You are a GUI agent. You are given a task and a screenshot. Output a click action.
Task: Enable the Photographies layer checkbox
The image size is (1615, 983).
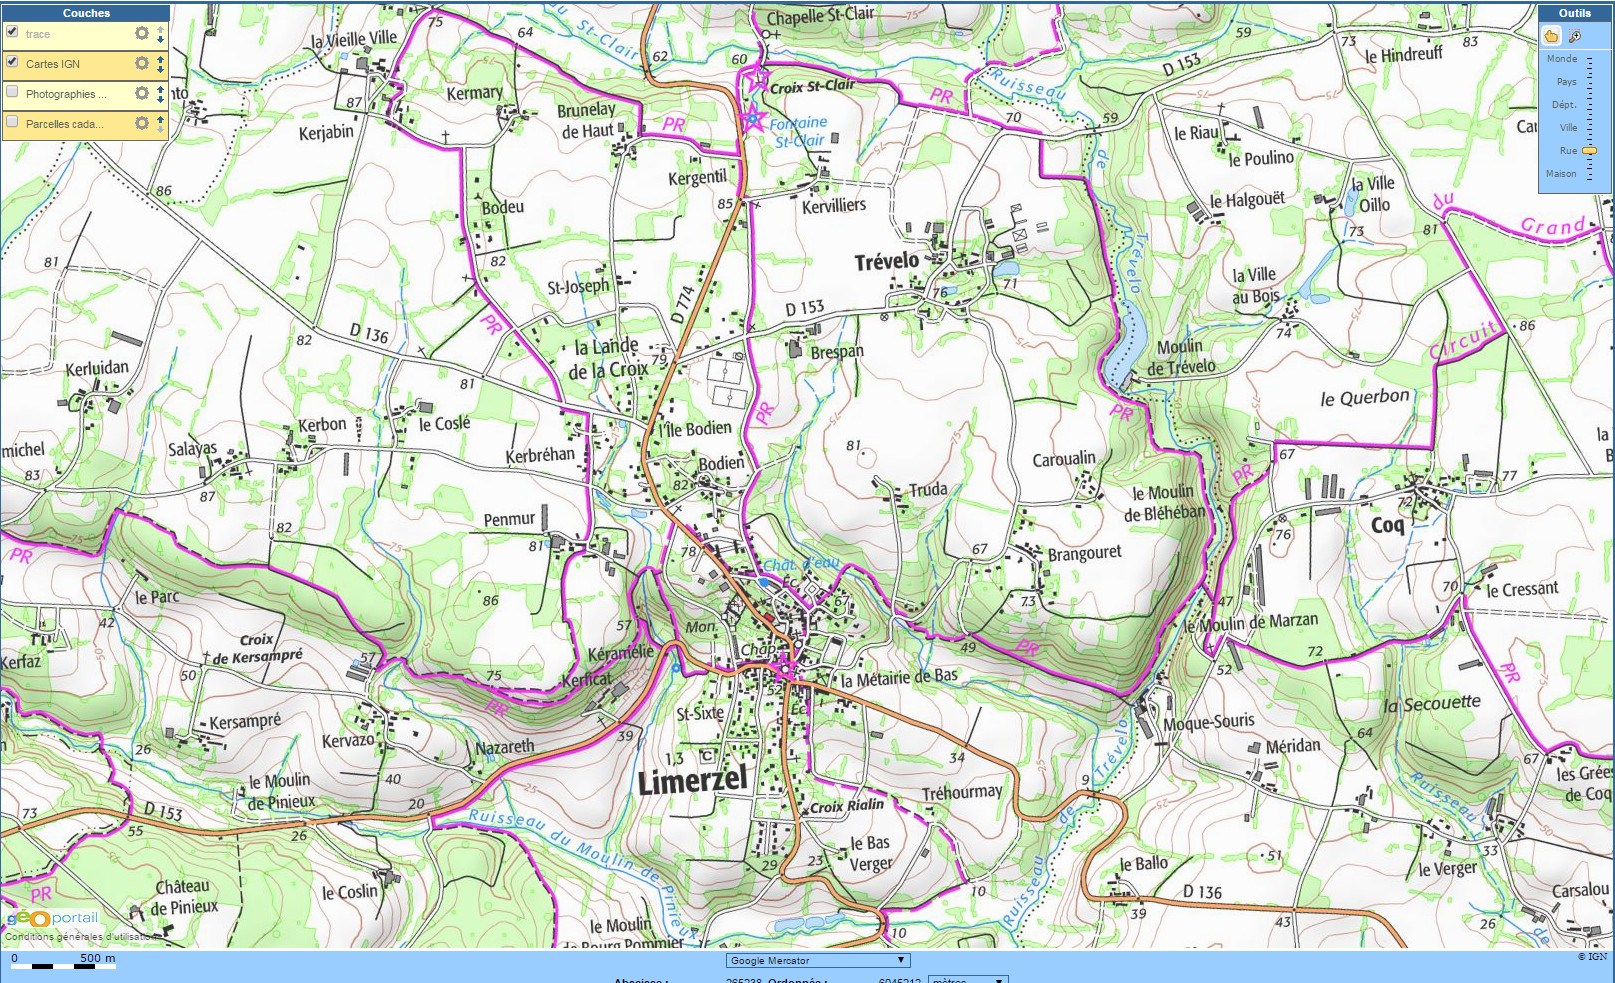(12, 92)
